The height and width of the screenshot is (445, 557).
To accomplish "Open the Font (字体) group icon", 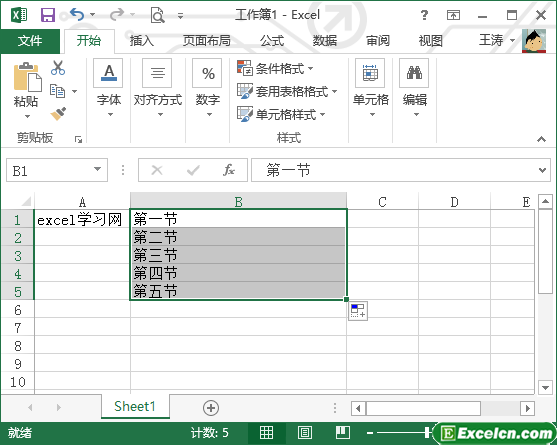I will pos(108,73).
